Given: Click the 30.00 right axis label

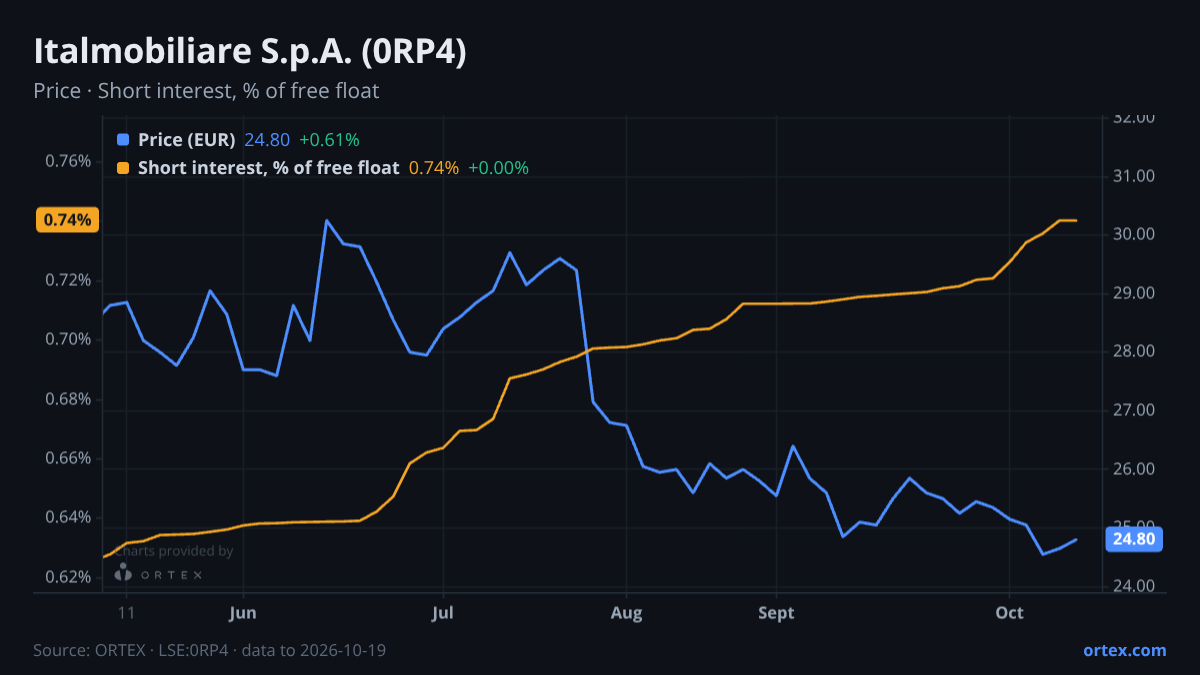Looking at the screenshot, I should click(x=1134, y=235).
